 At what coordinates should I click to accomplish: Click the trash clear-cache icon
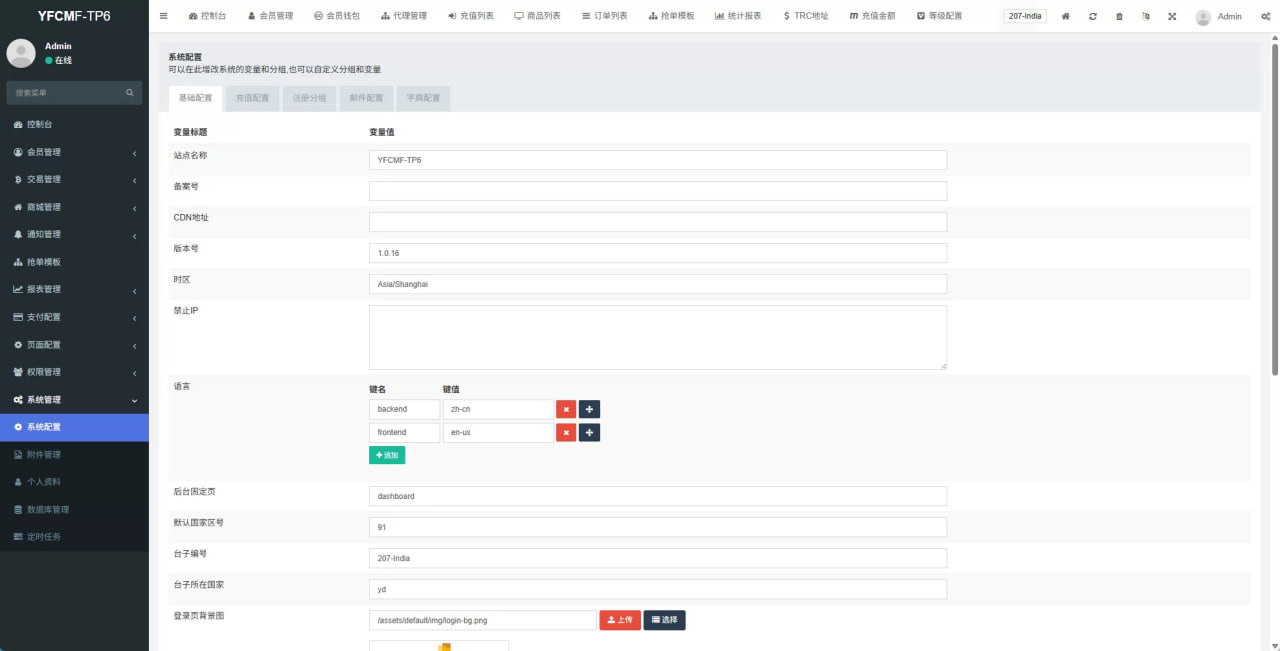pos(1119,17)
